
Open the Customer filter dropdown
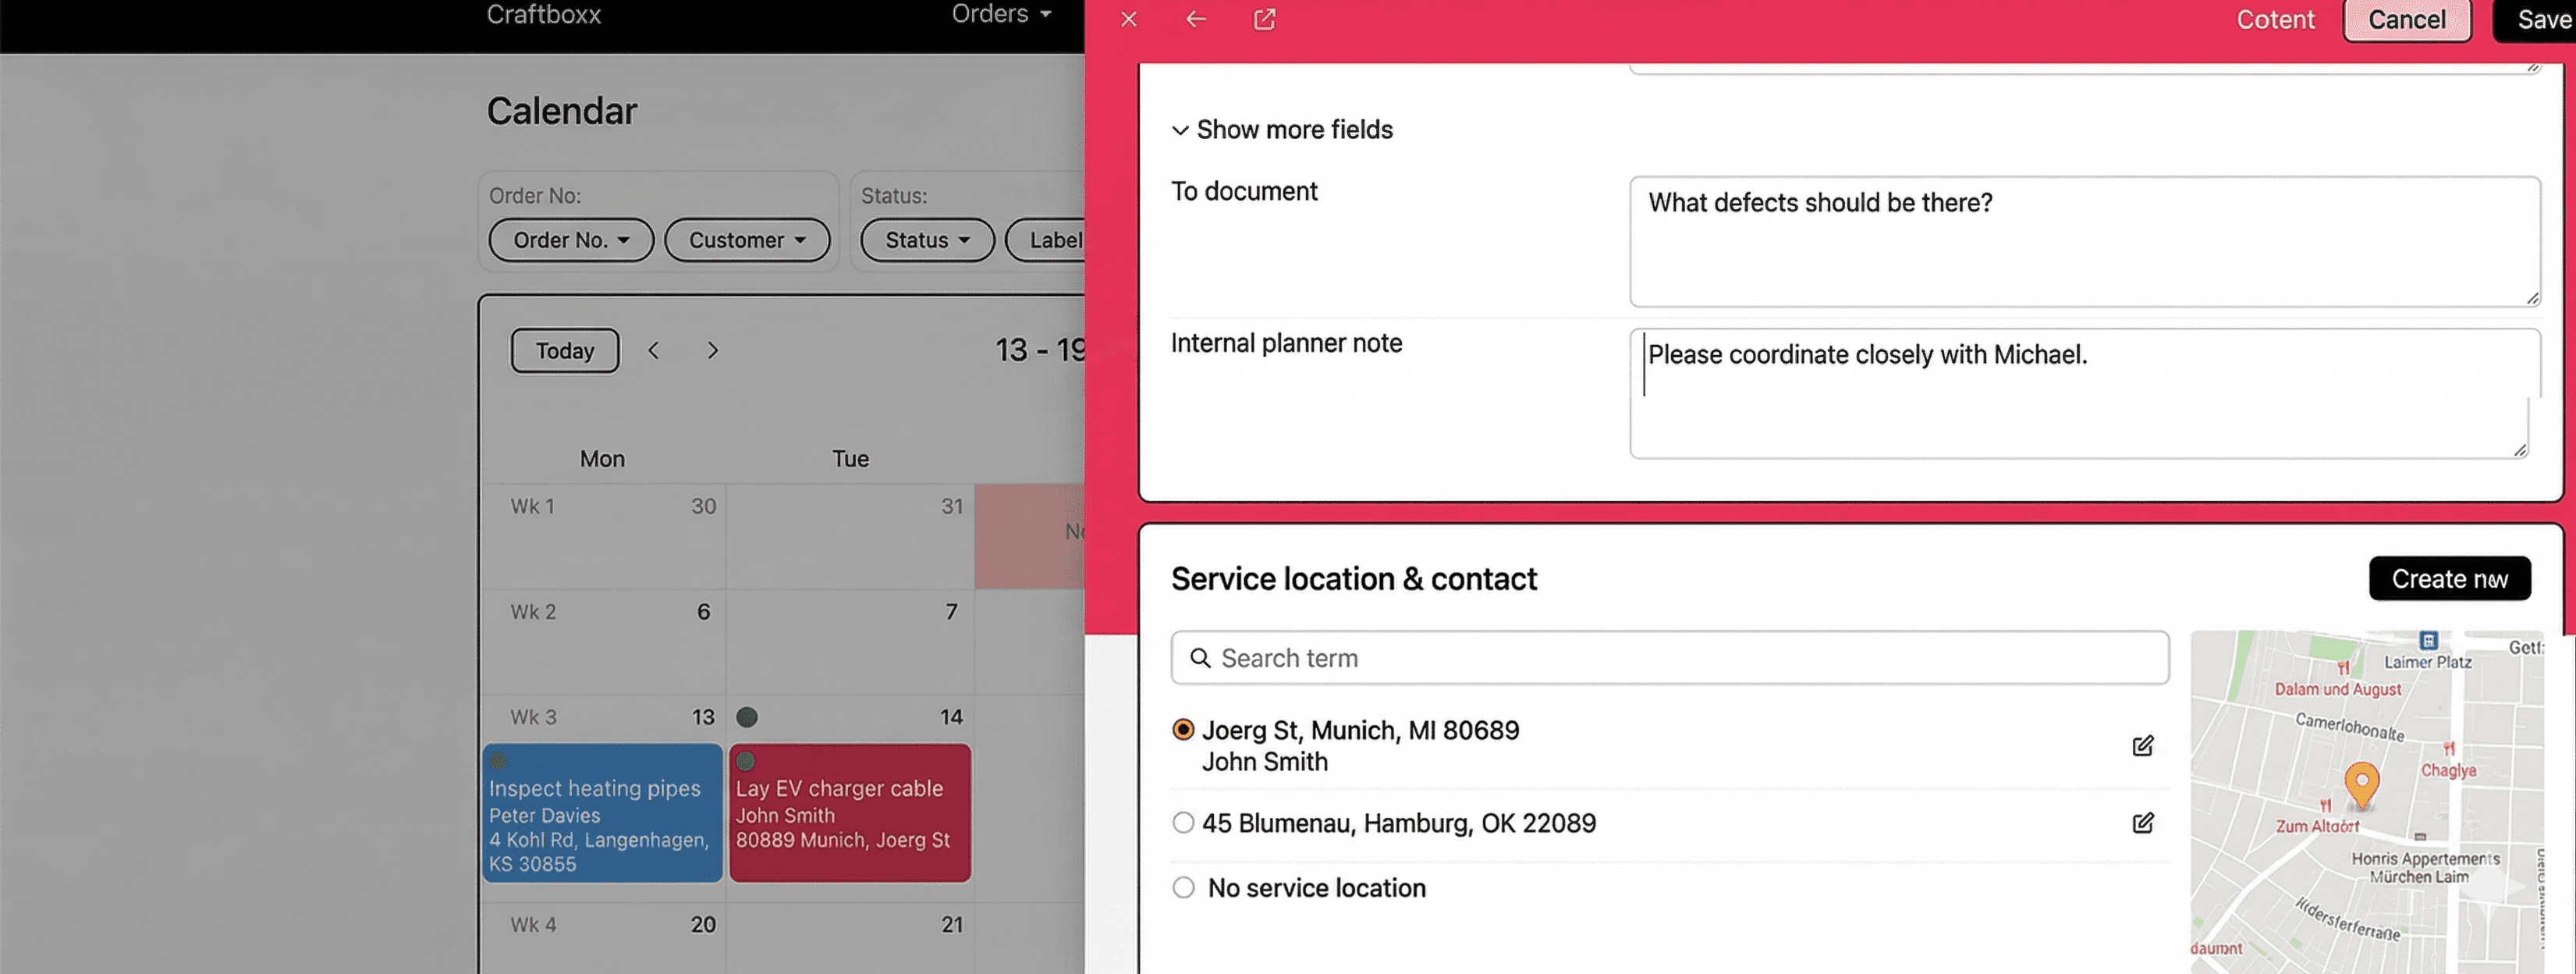pyautogui.click(x=747, y=240)
